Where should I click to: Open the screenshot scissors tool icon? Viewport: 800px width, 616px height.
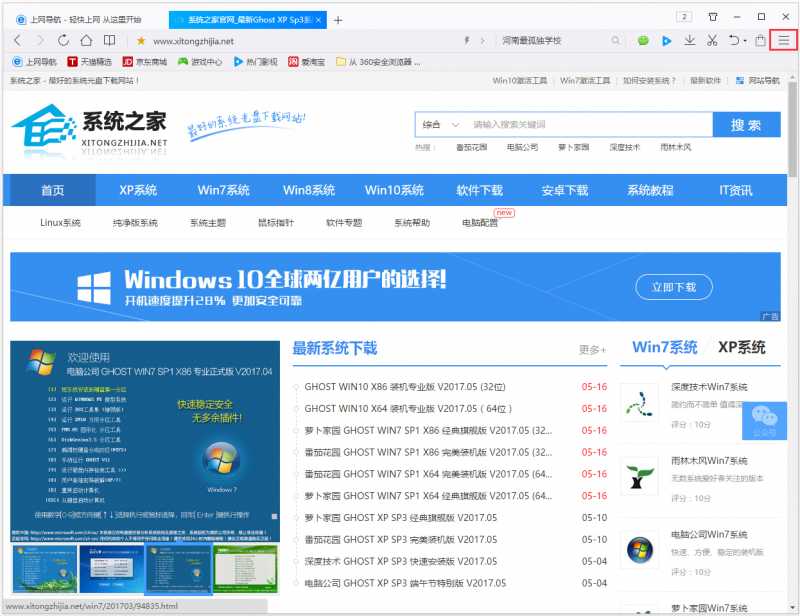pyautogui.click(x=712, y=41)
